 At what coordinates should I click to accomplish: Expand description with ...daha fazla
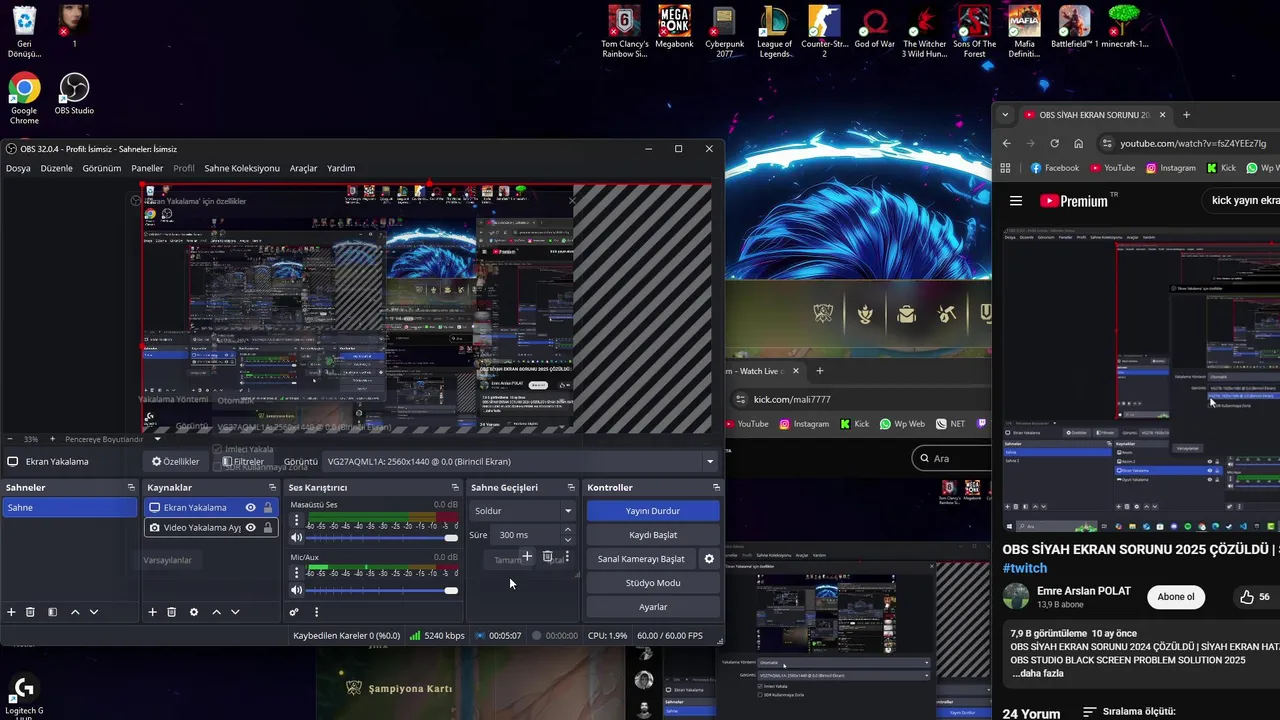pos(1038,673)
